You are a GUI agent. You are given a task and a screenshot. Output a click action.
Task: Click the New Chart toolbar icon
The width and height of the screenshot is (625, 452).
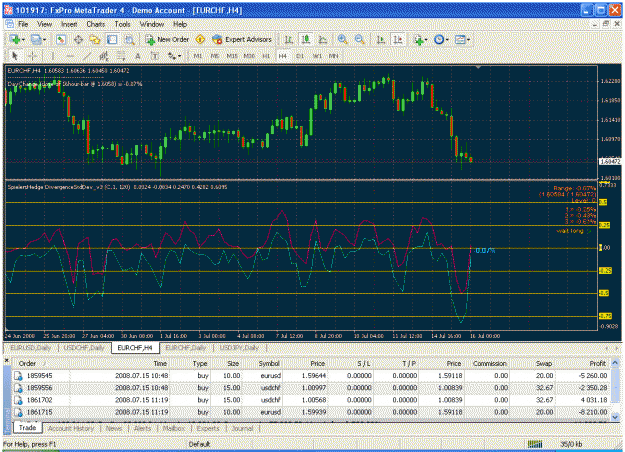(x=15, y=39)
